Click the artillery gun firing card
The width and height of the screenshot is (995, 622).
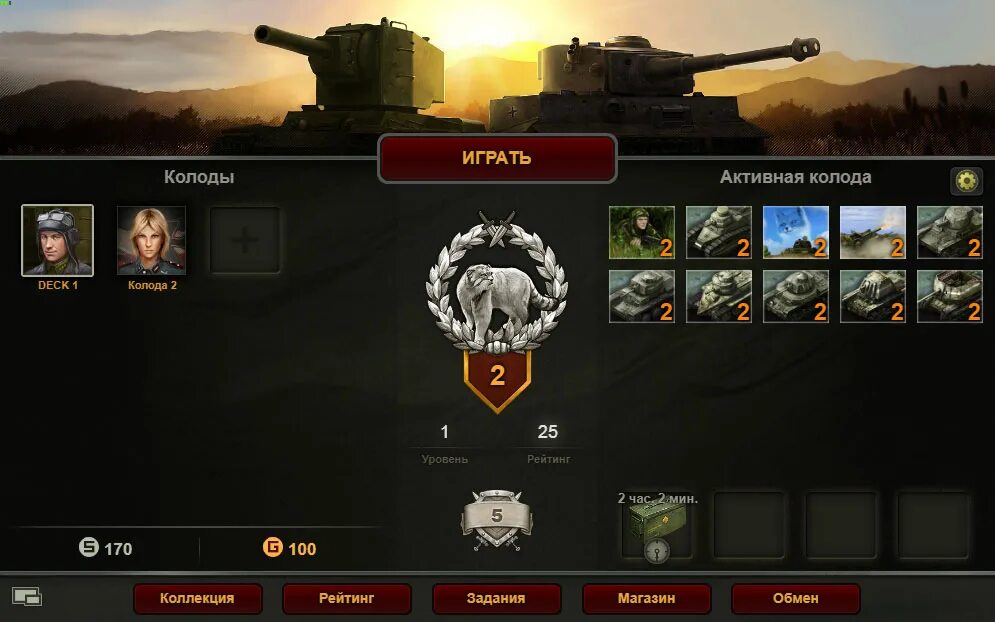pyautogui.click(x=873, y=232)
